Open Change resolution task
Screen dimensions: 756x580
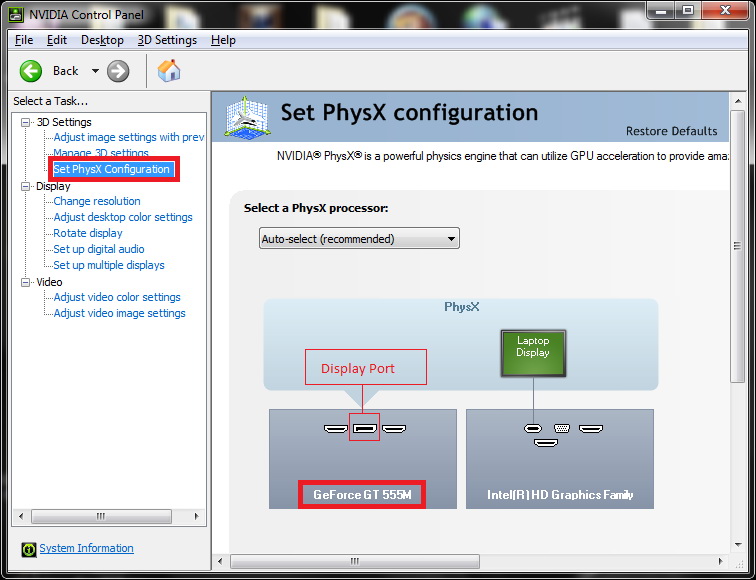(x=97, y=201)
